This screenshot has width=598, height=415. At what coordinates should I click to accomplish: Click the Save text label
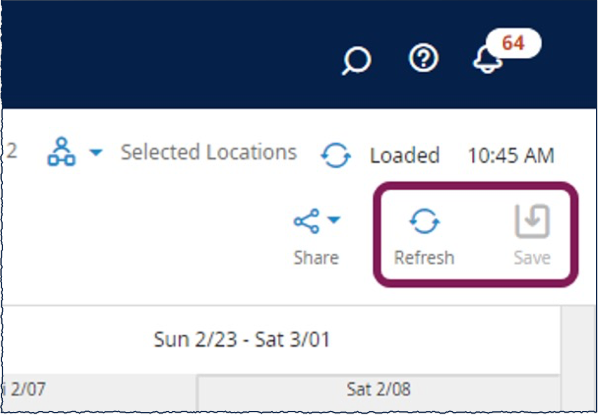(x=532, y=258)
